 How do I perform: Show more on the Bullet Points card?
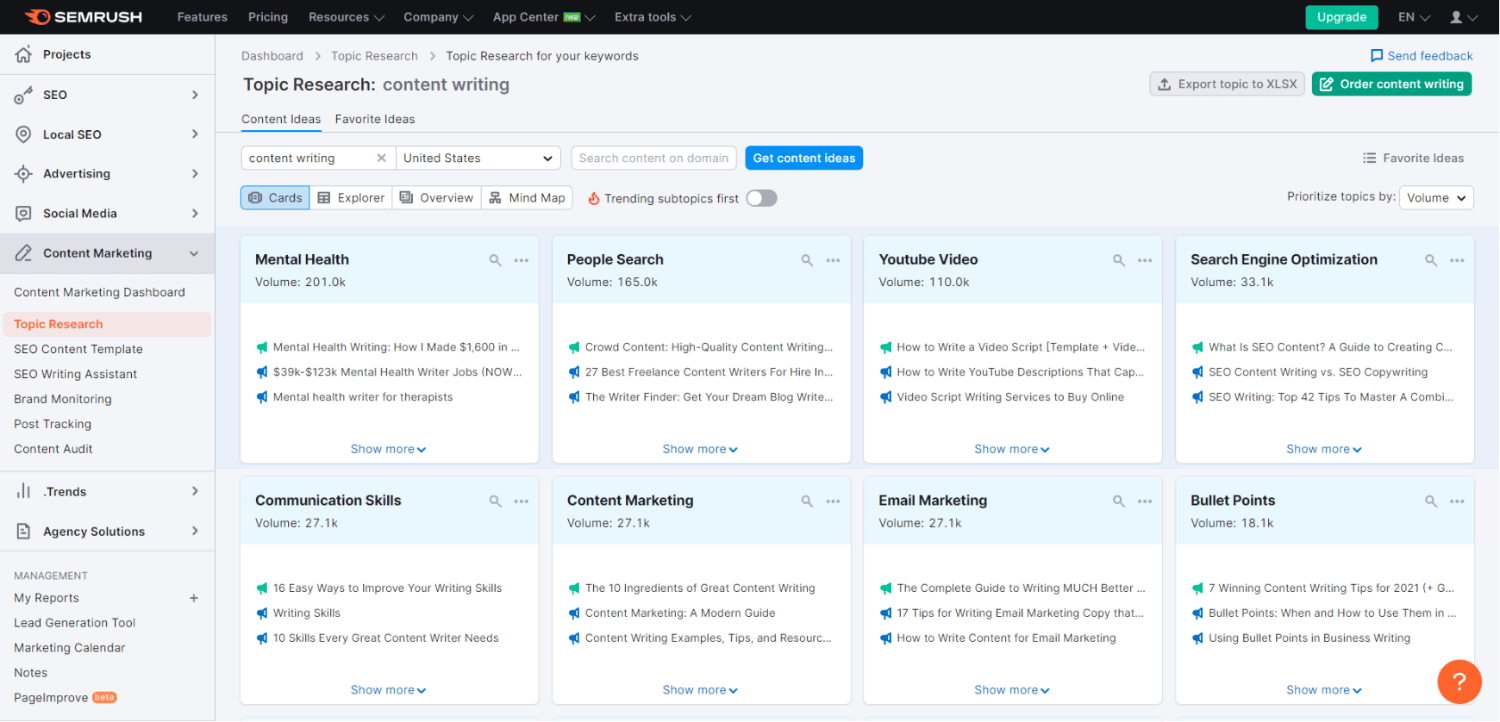coord(1324,690)
